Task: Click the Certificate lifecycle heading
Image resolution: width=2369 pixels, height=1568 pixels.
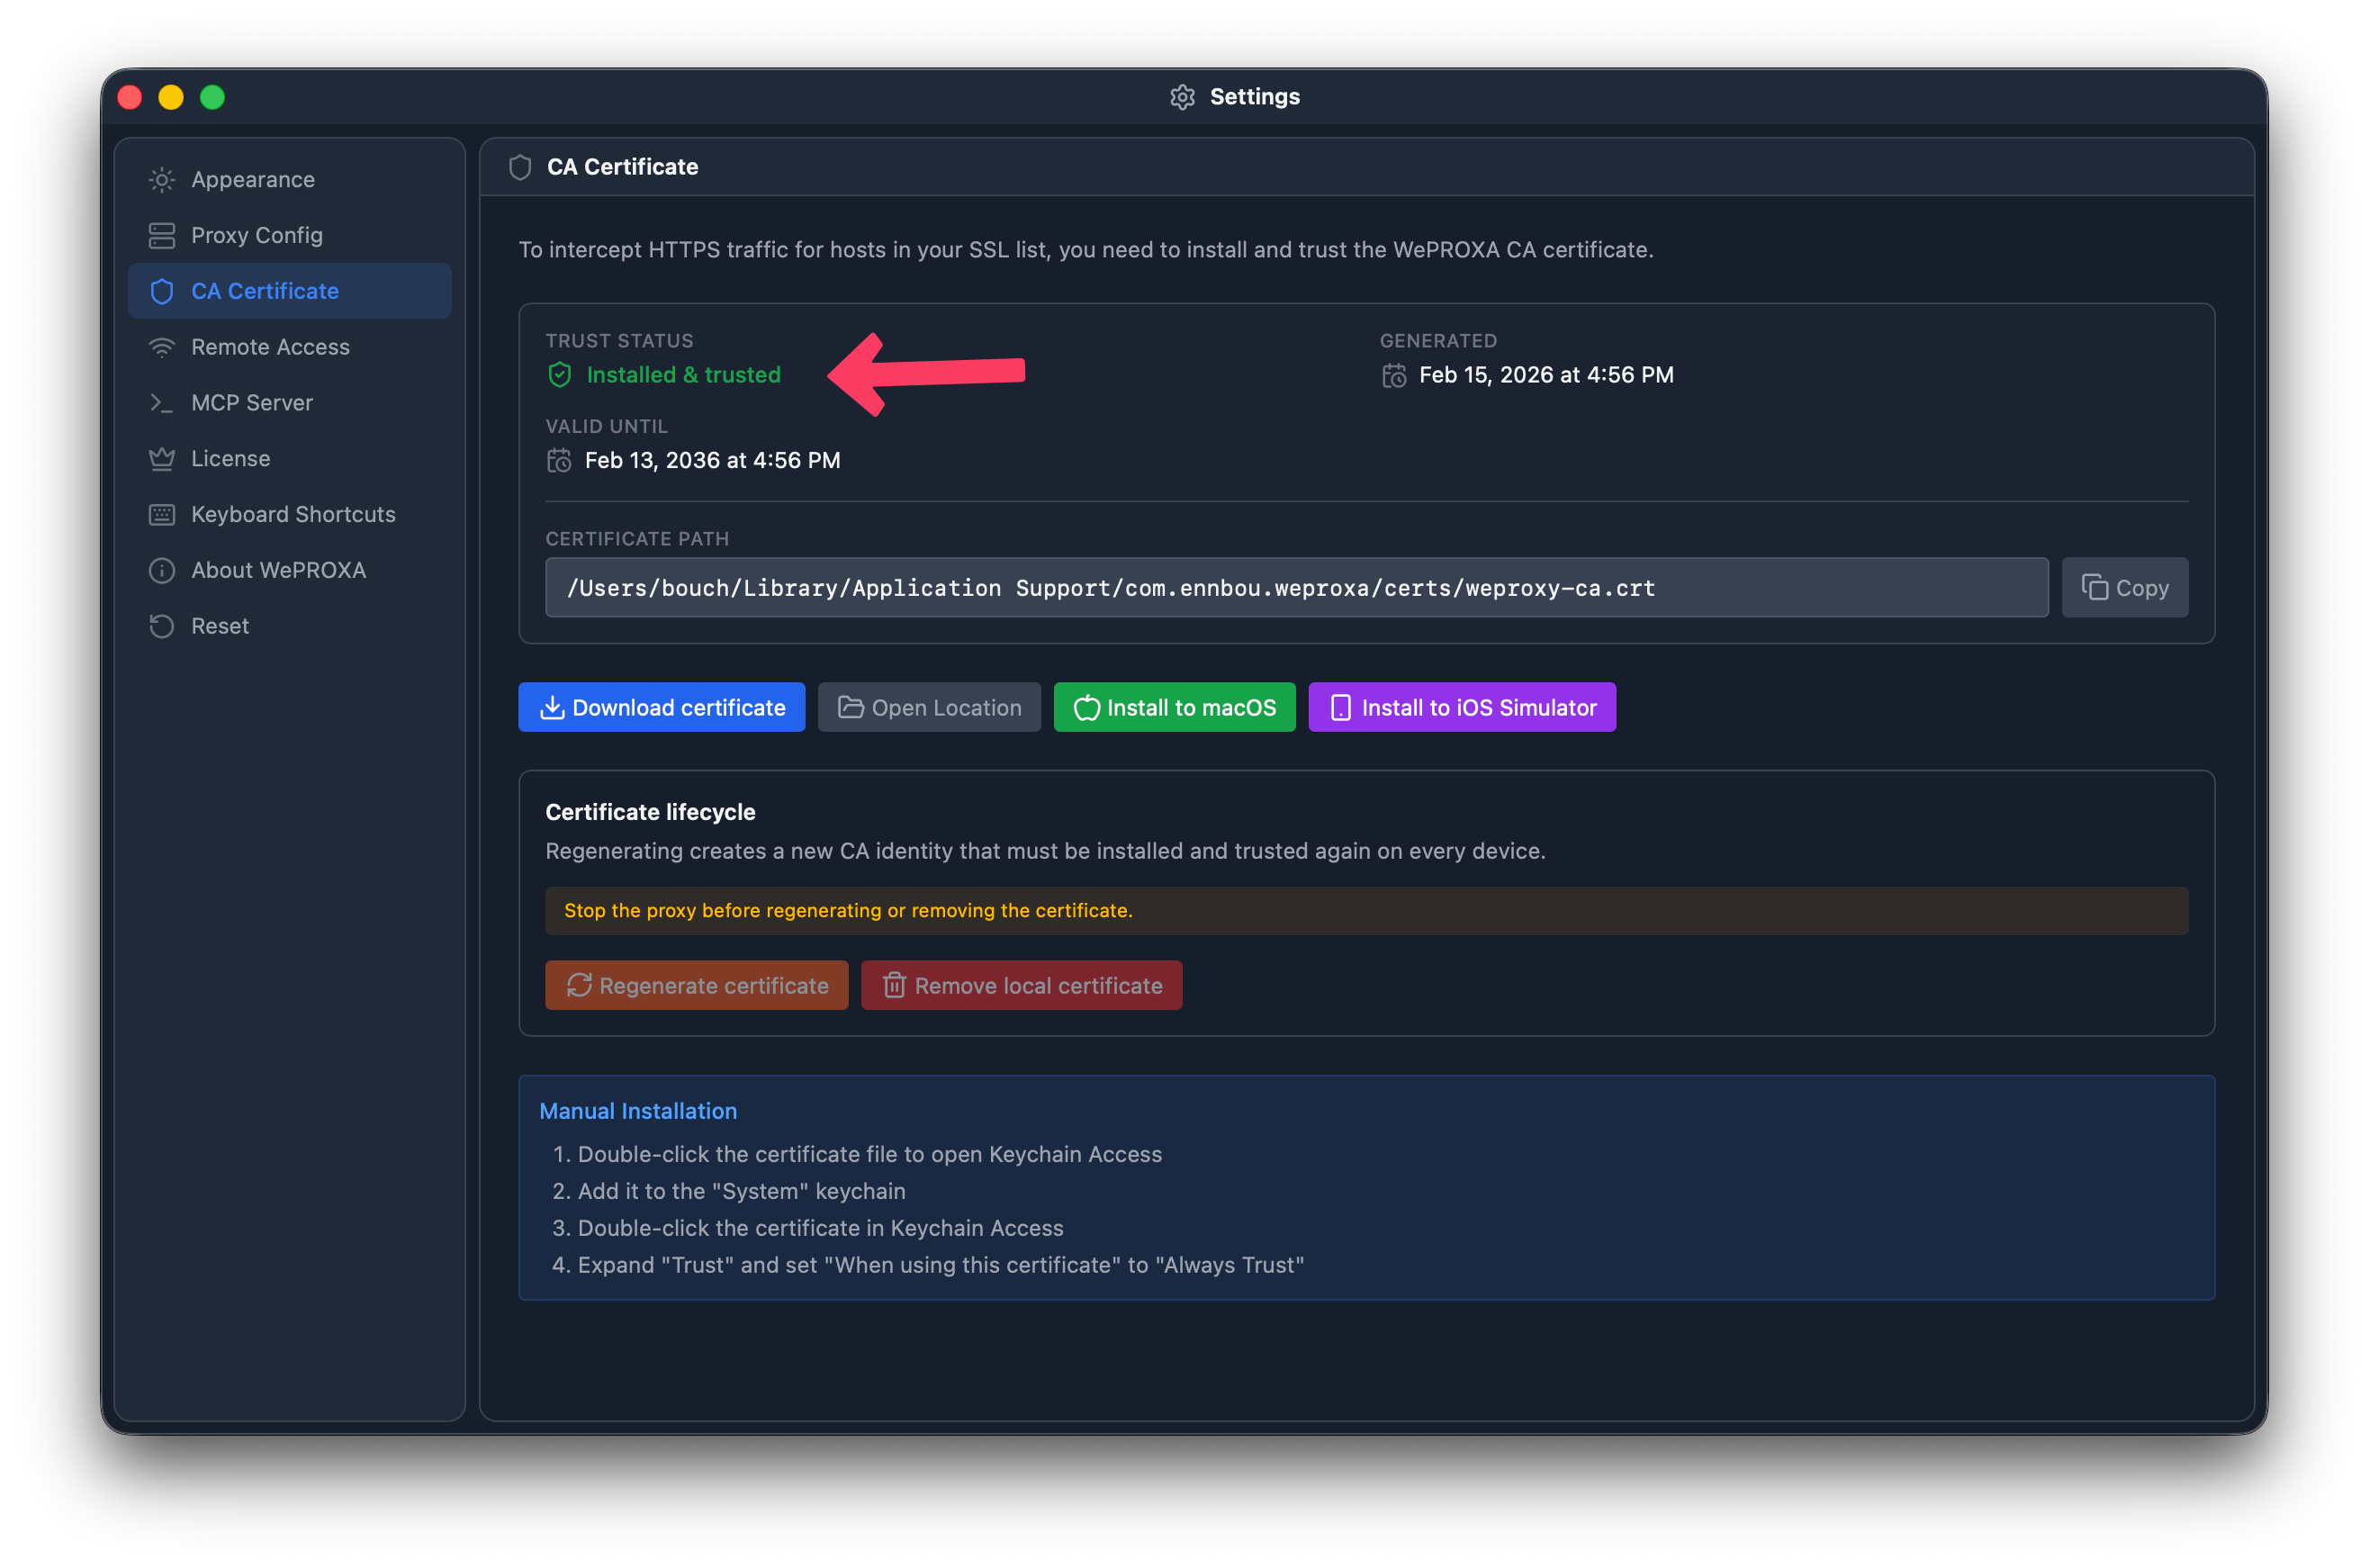Action: click(651, 813)
